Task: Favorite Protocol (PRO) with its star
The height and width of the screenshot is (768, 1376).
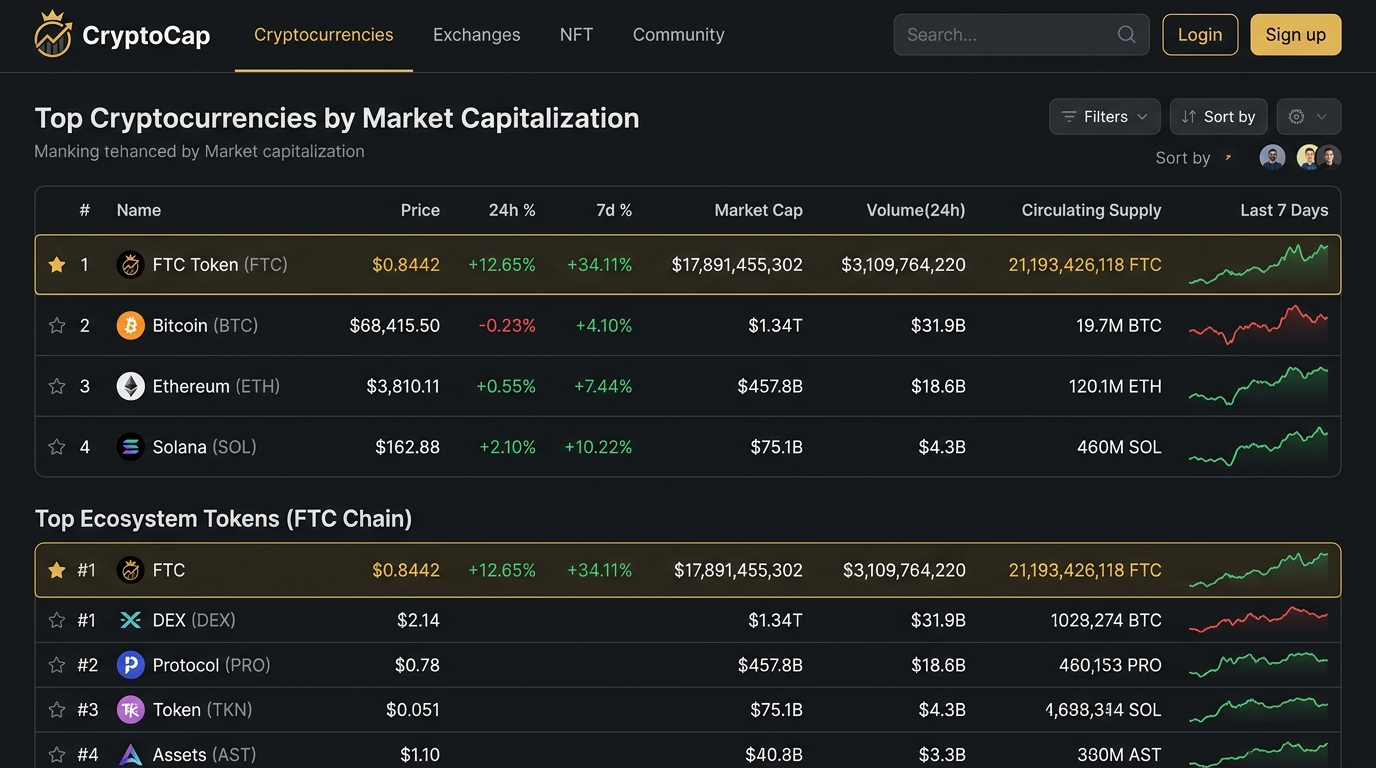Action: [x=57, y=665]
